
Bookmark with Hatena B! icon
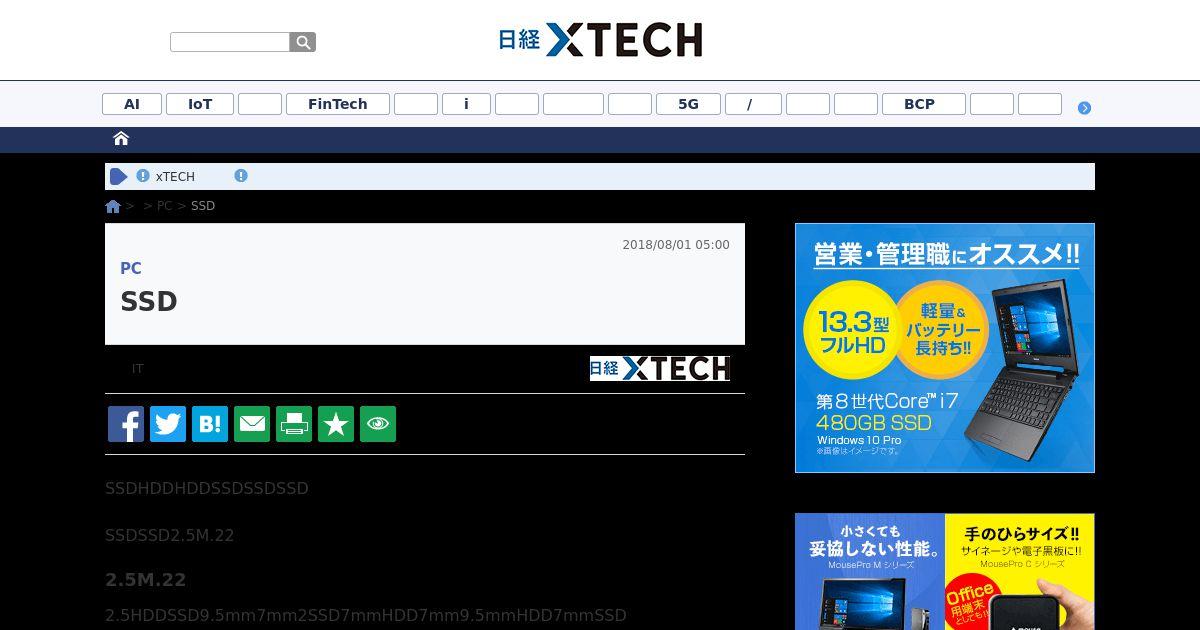[x=210, y=424]
